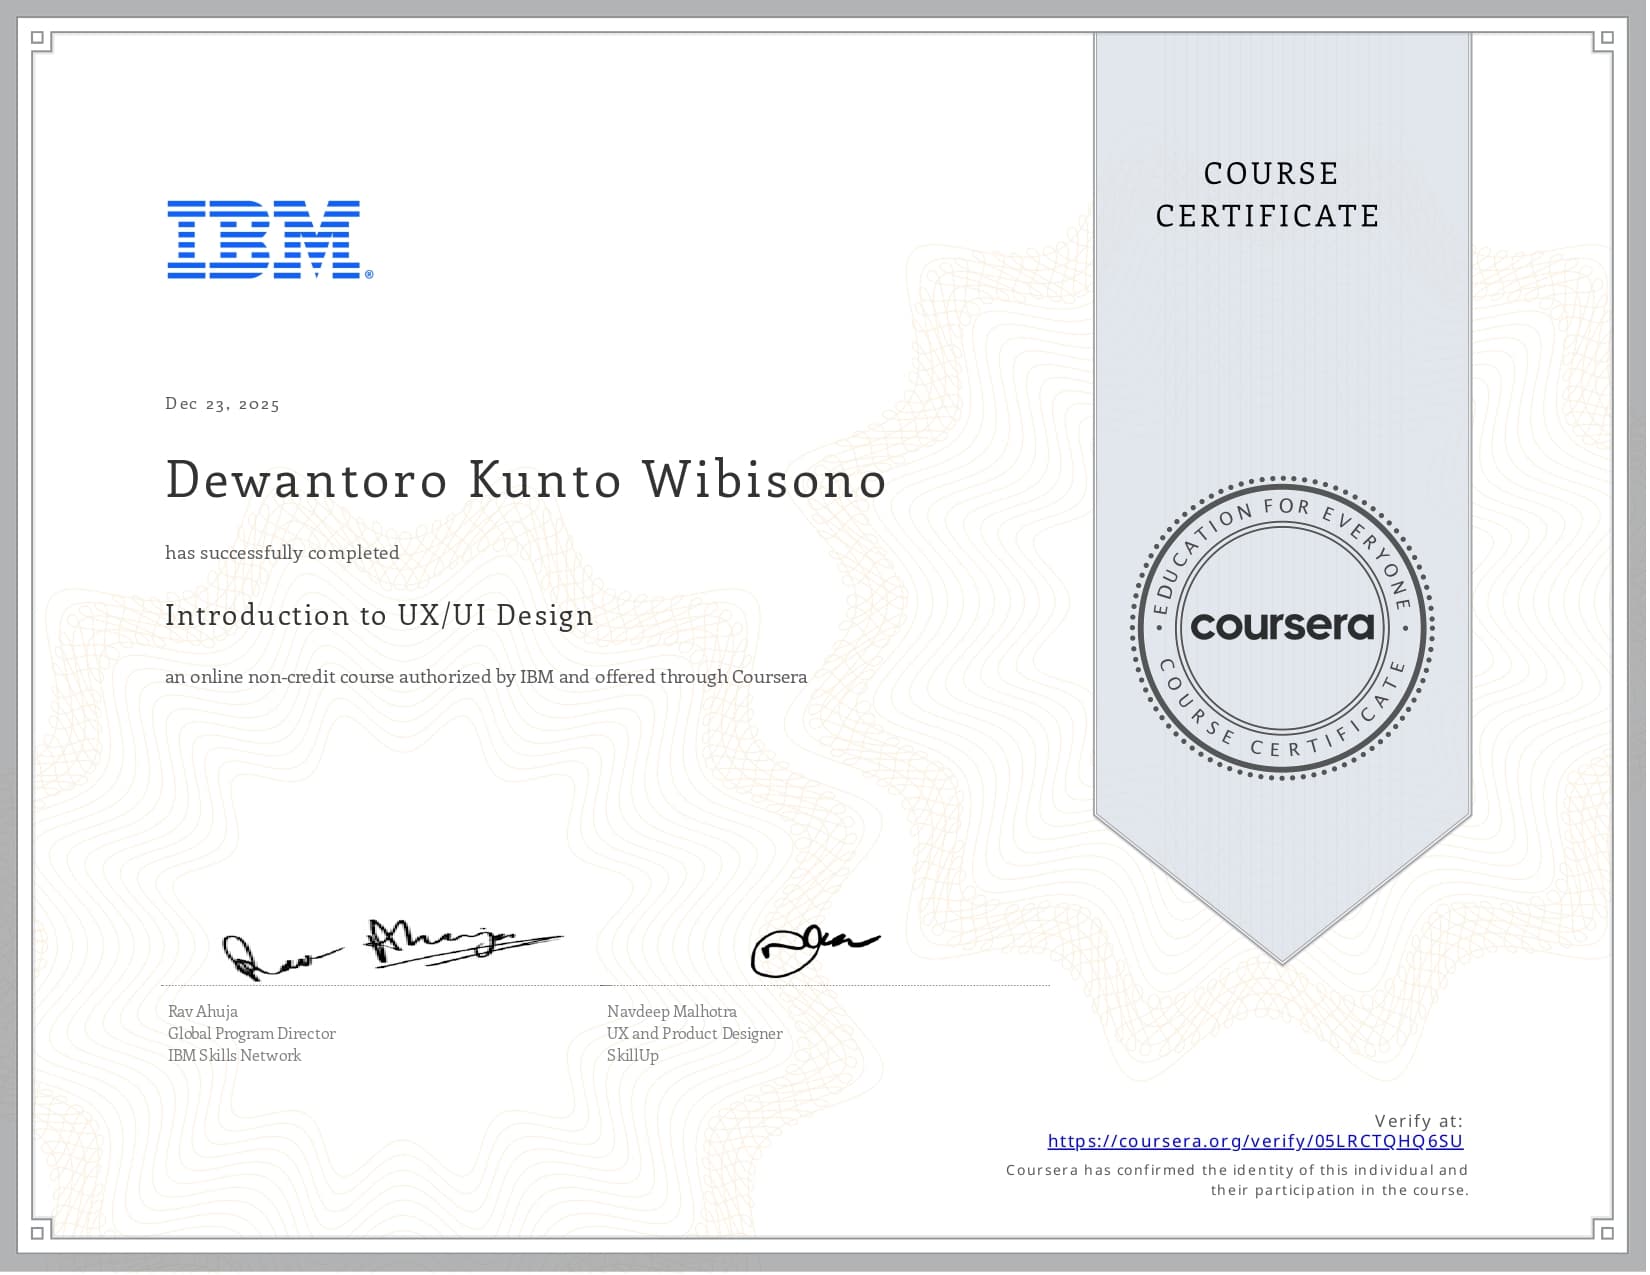Click the 'Rav Ahuja' printed name
1650x1275 pixels.
click(203, 1011)
